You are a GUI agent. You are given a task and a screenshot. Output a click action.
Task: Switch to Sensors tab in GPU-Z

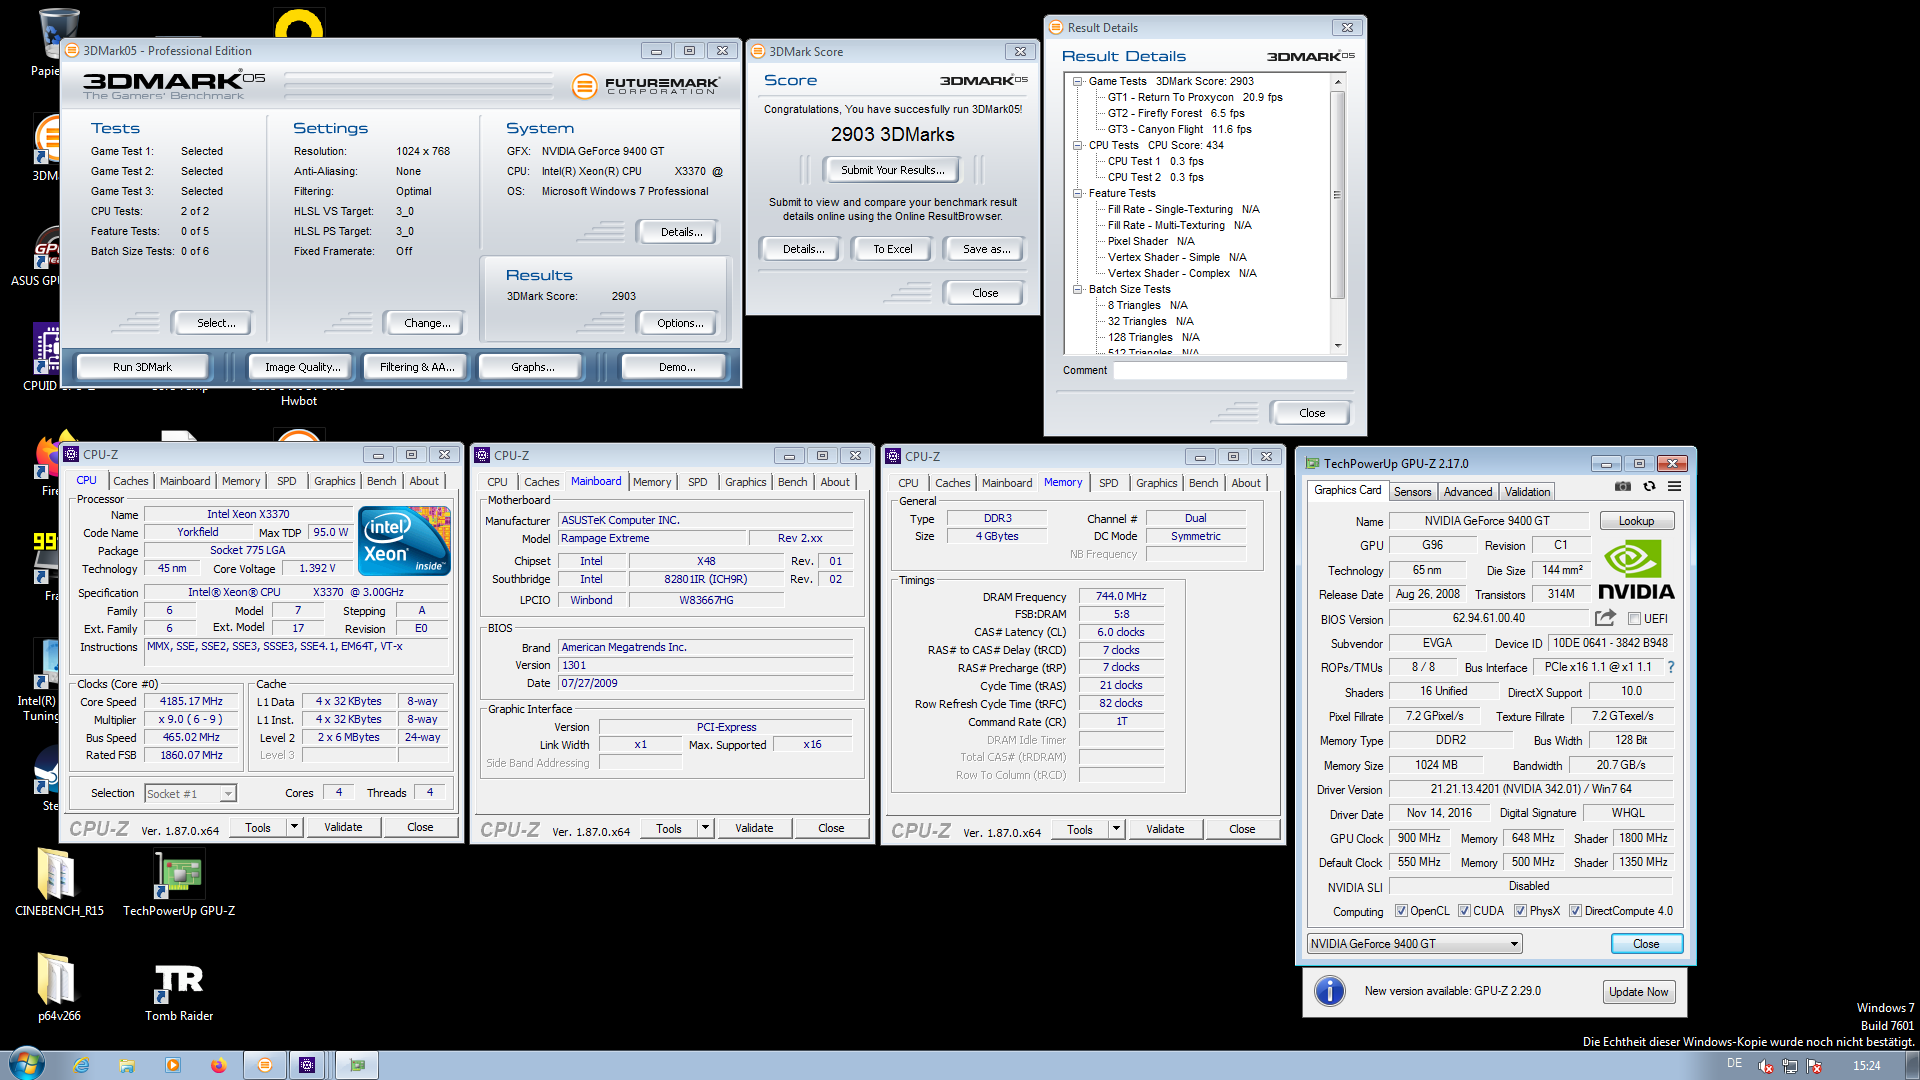coord(1412,491)
